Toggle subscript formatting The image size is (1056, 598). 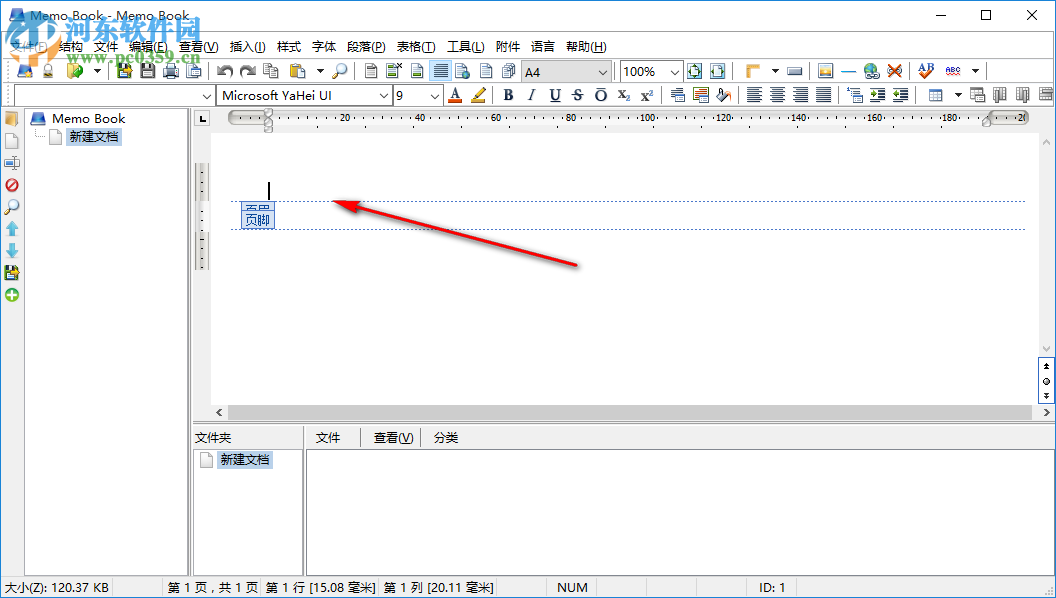click(624, 95)
